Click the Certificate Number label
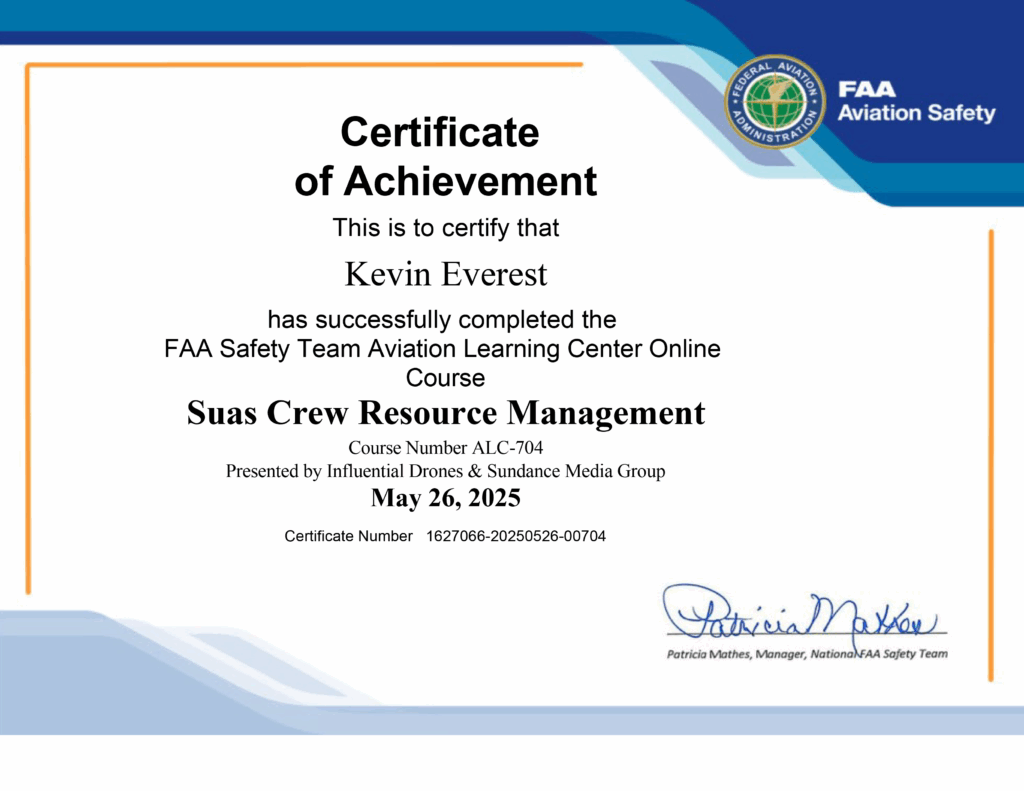1024x791 pixels. pos(348,536)
